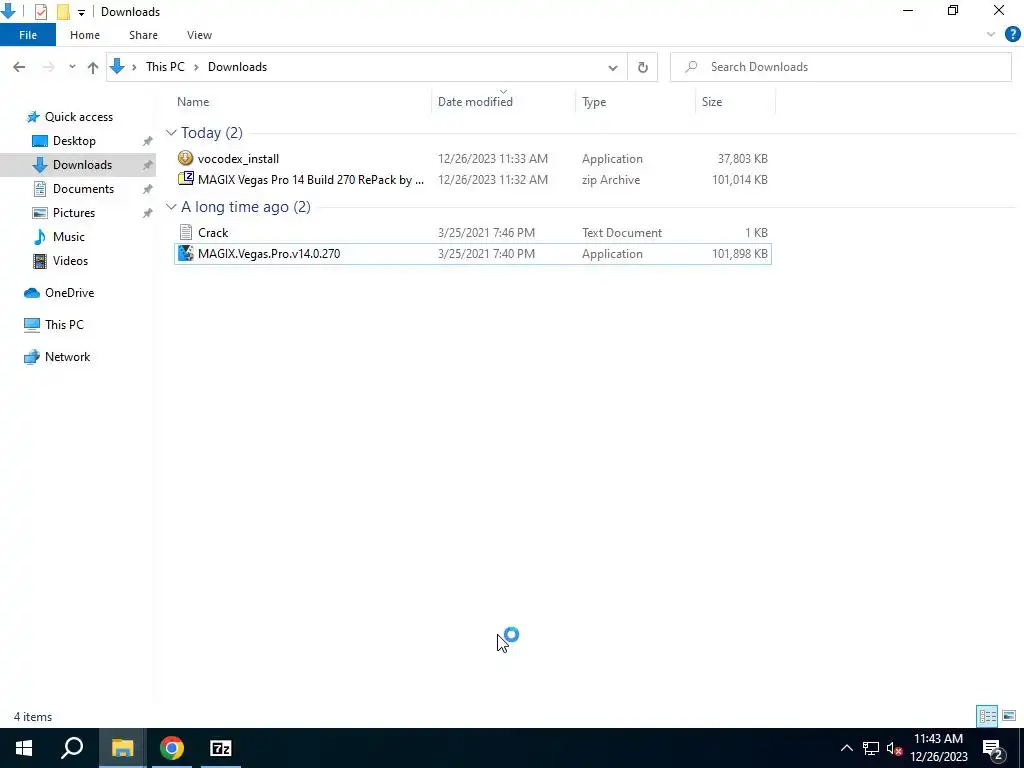The height and width of the screenshot is (768, 1024).
Task: Open Pictures in navigation pane
Action: [x=73, y=213]
